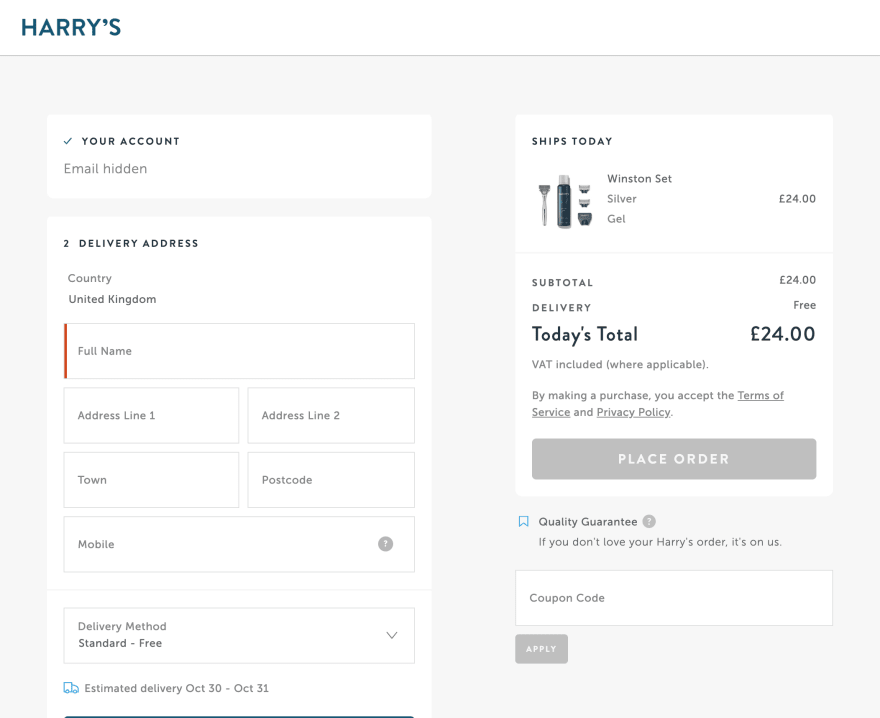This screenshot has height=718, width=880.
Task: Click the Mobile field help icon
Action: (x=386, y=544)
